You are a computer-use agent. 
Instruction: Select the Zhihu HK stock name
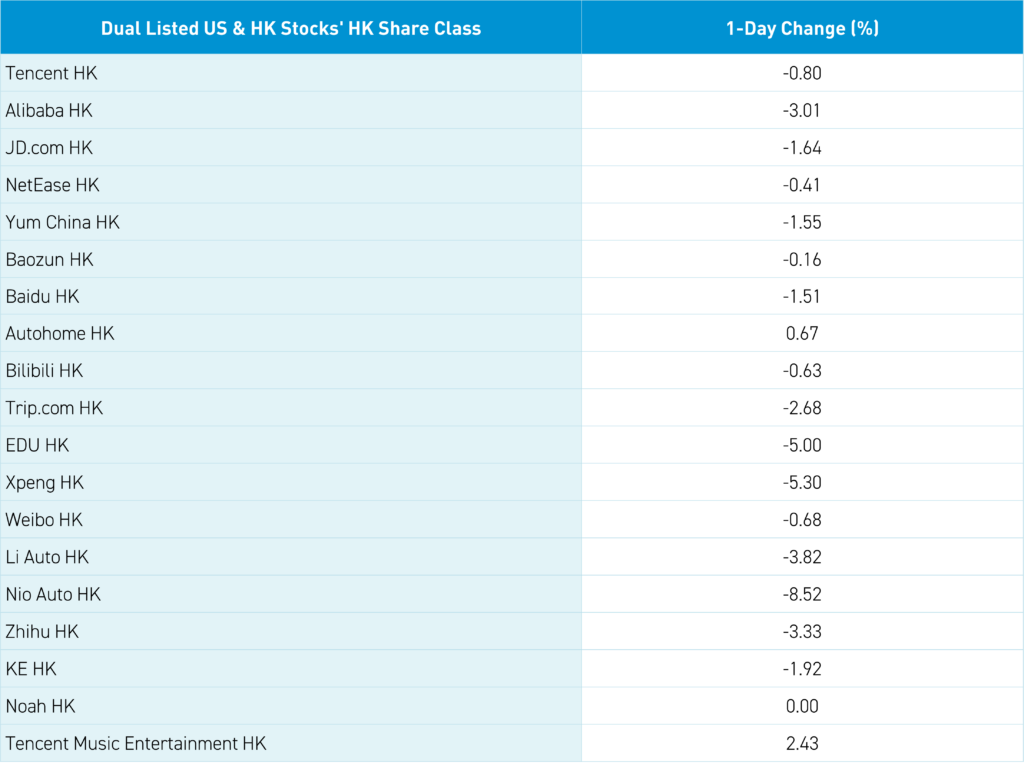[42, 632]
